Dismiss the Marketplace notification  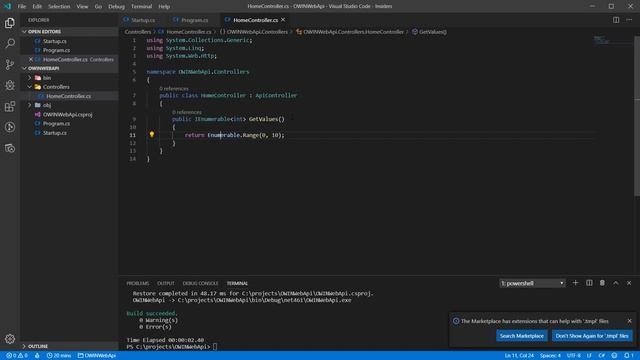629,321
